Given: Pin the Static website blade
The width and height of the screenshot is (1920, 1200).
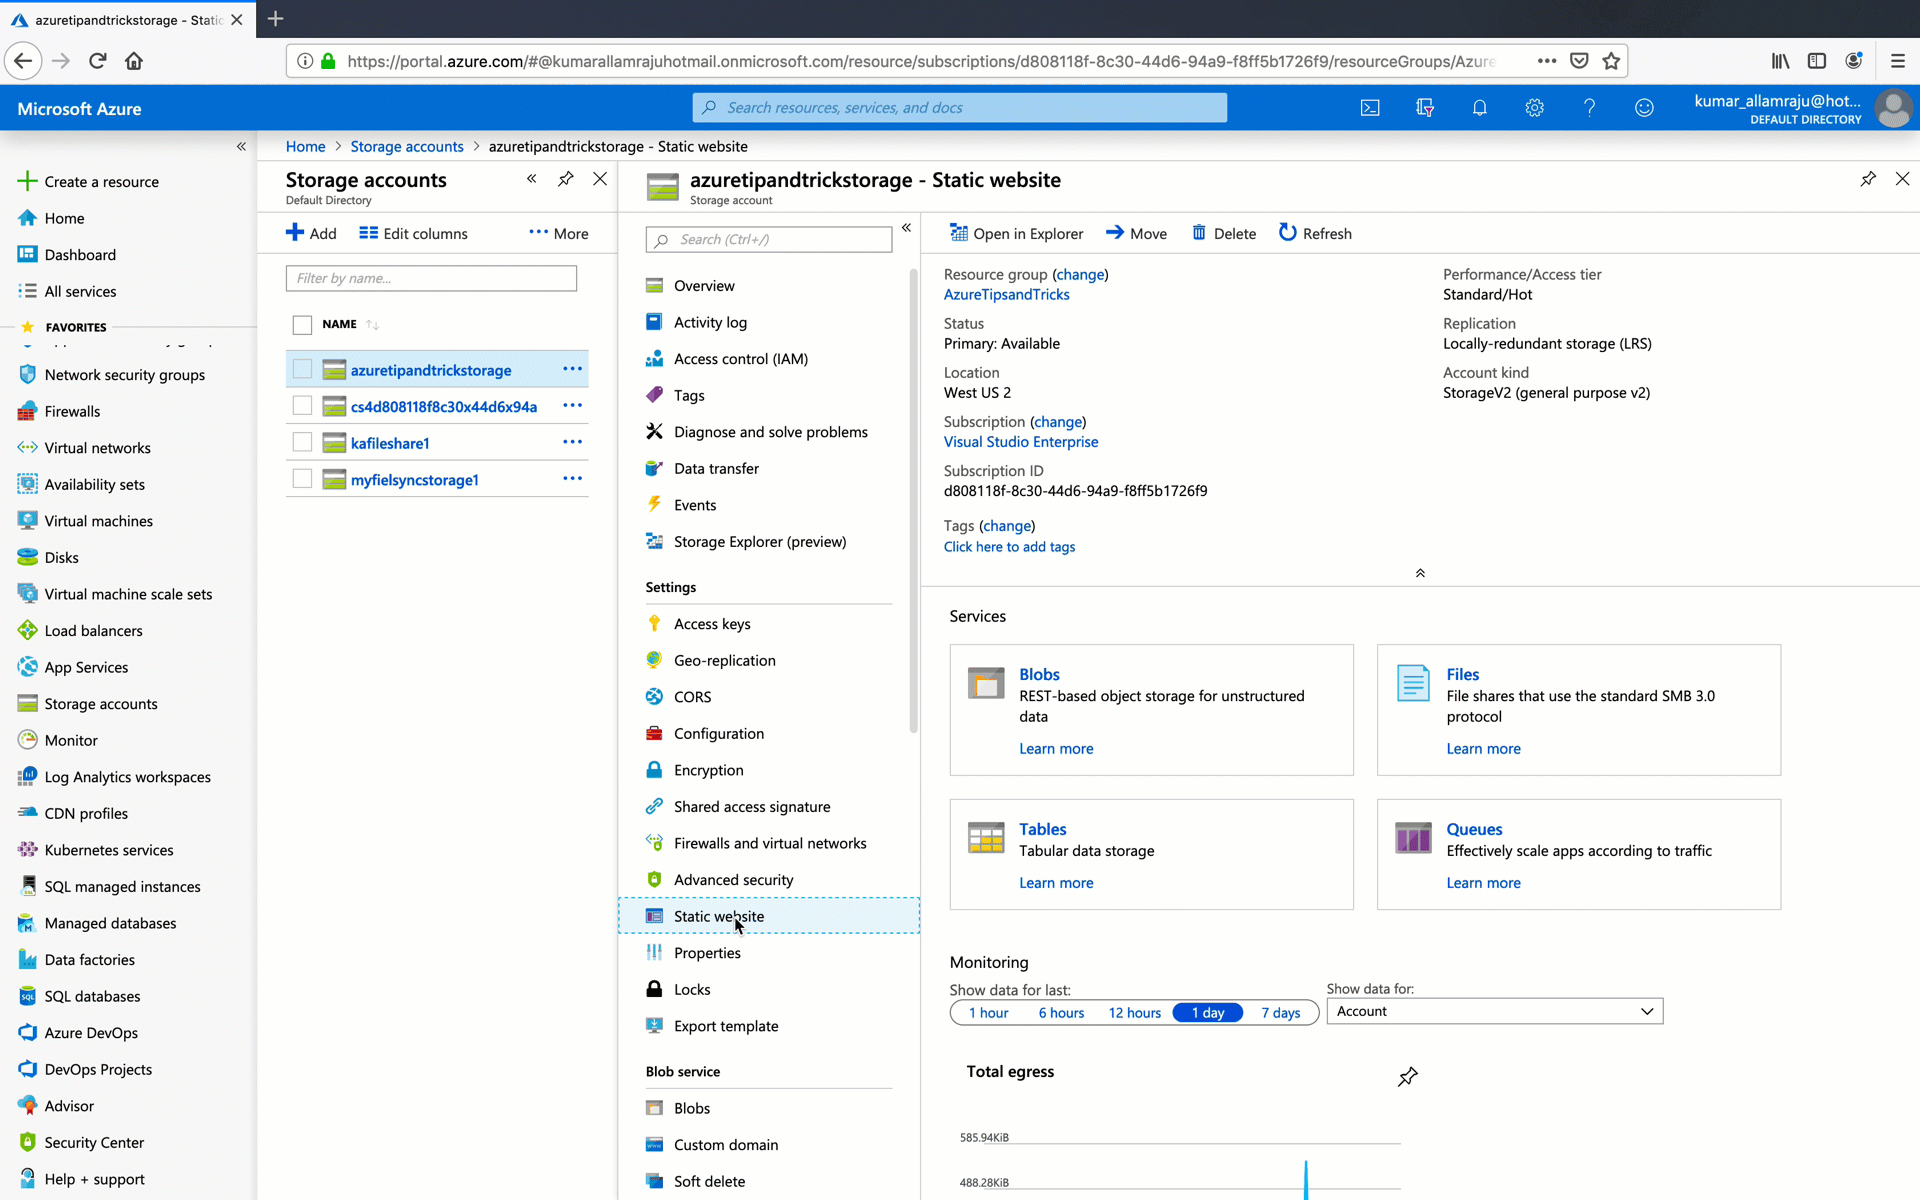Looking at the screenshot, I should tap(1868, 179).
